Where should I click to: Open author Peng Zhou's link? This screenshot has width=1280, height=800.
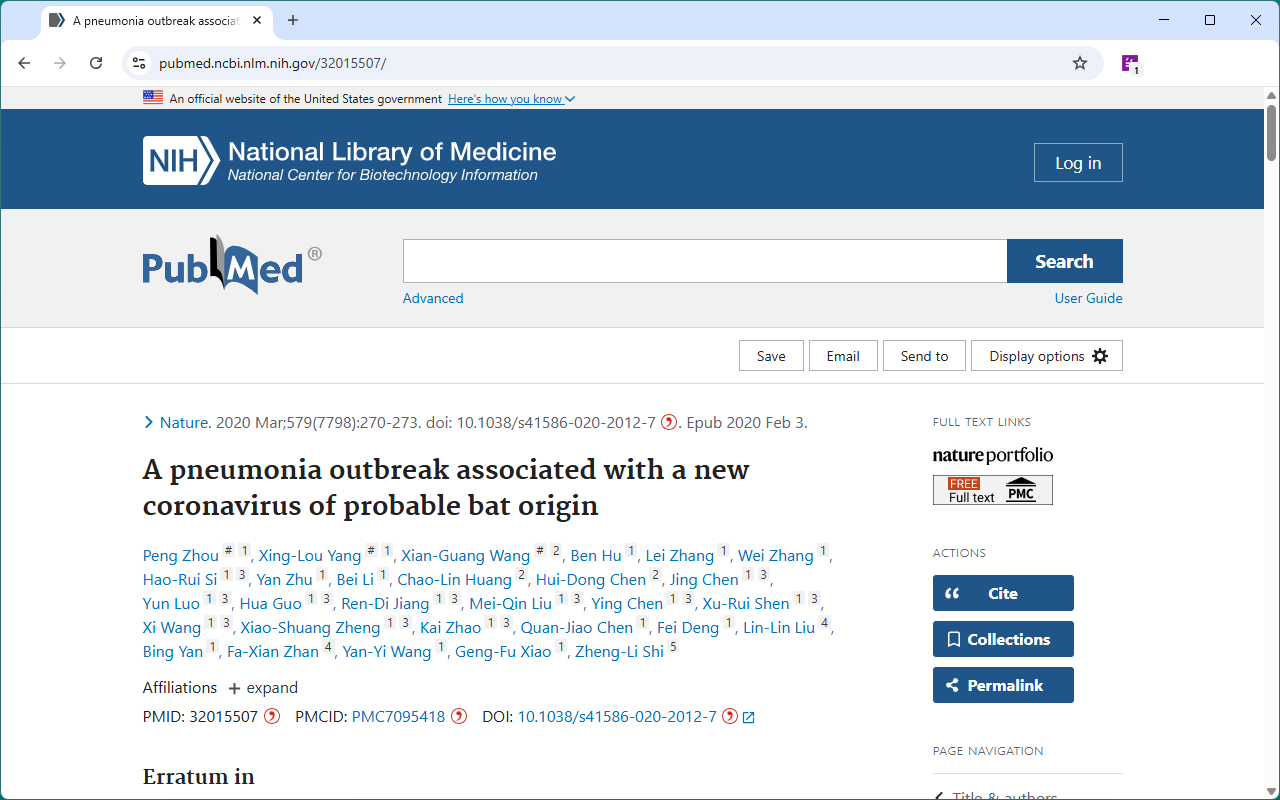pos(181,556)
